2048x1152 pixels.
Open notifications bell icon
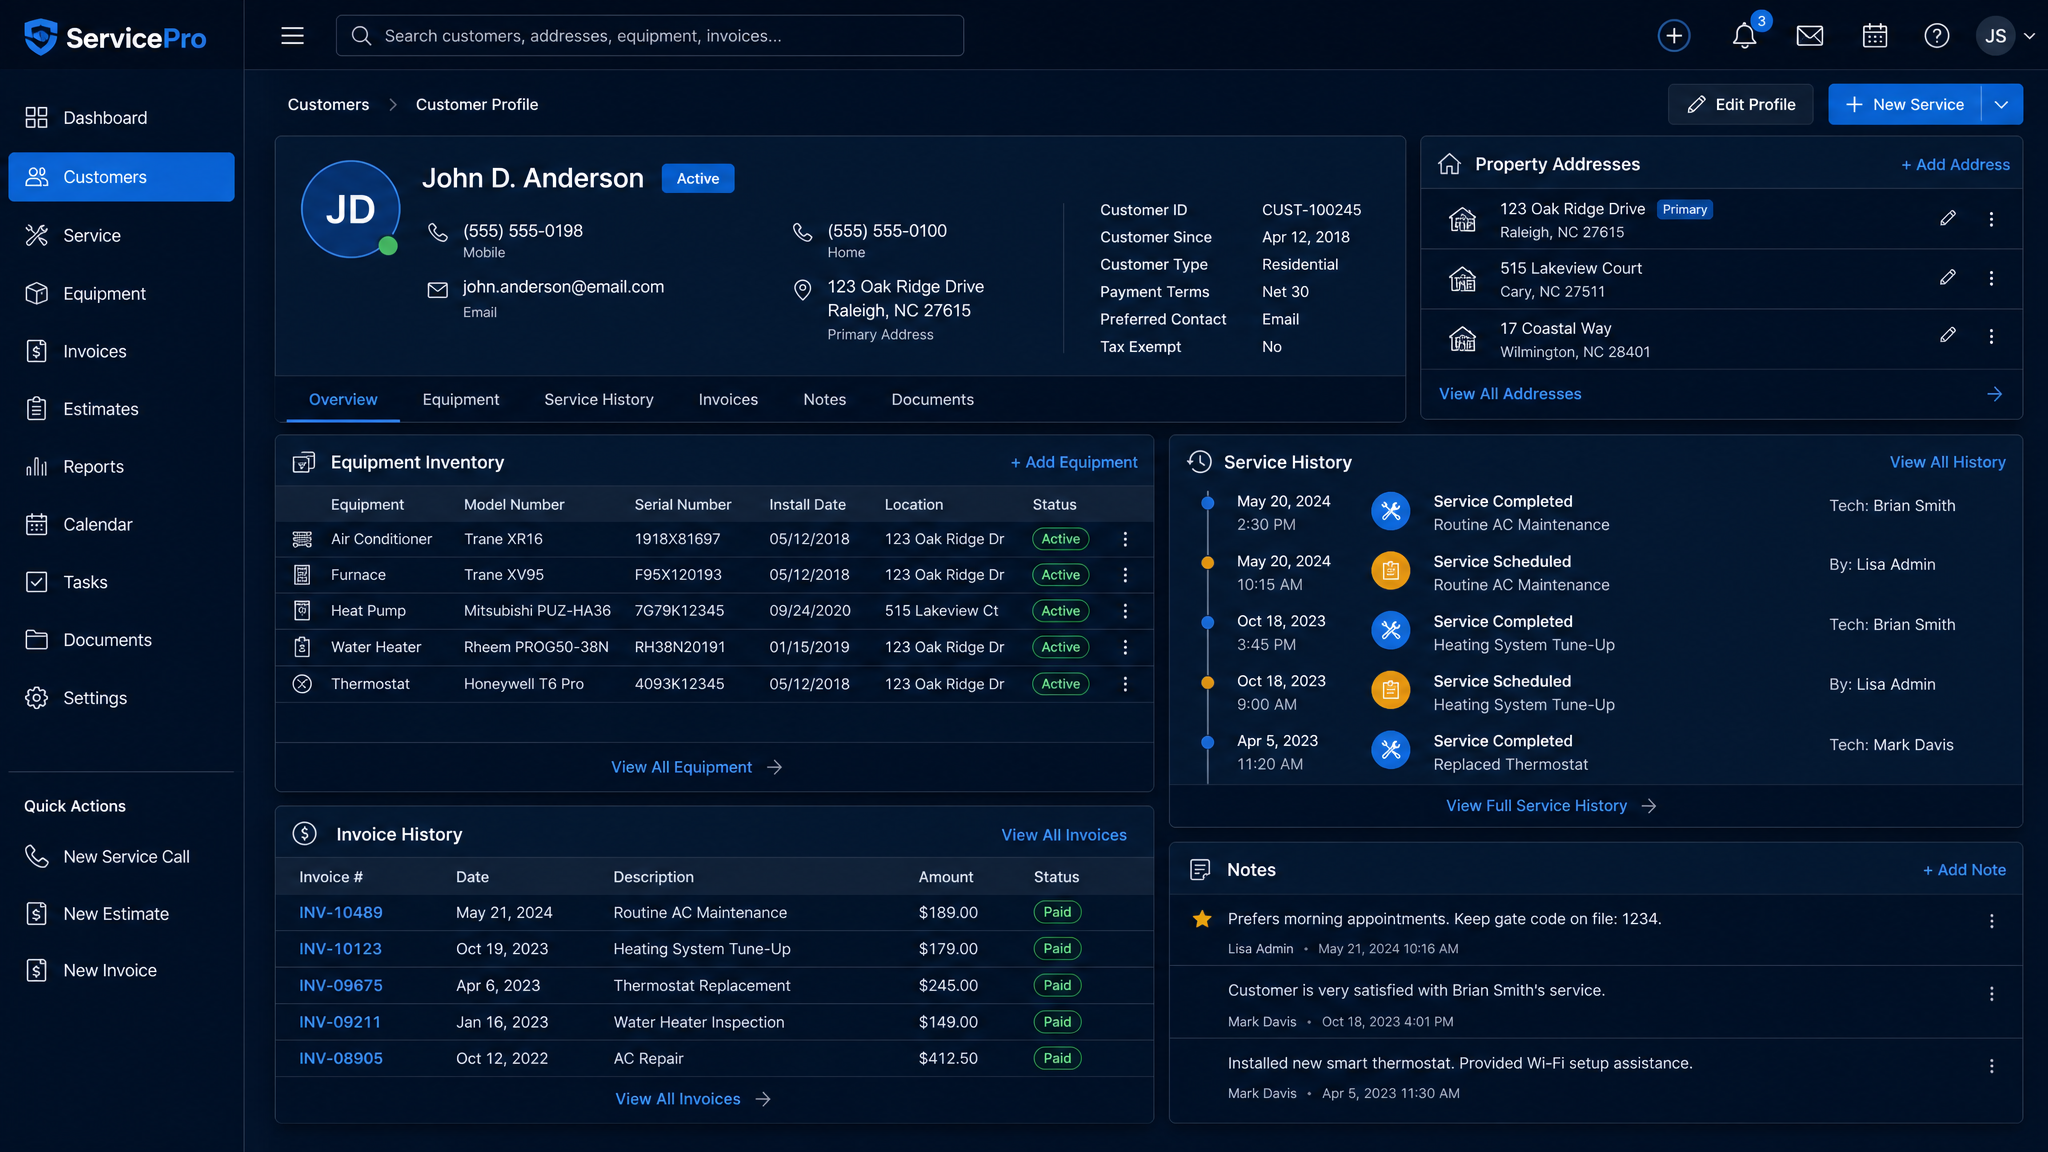click(x=1744, y=36)
